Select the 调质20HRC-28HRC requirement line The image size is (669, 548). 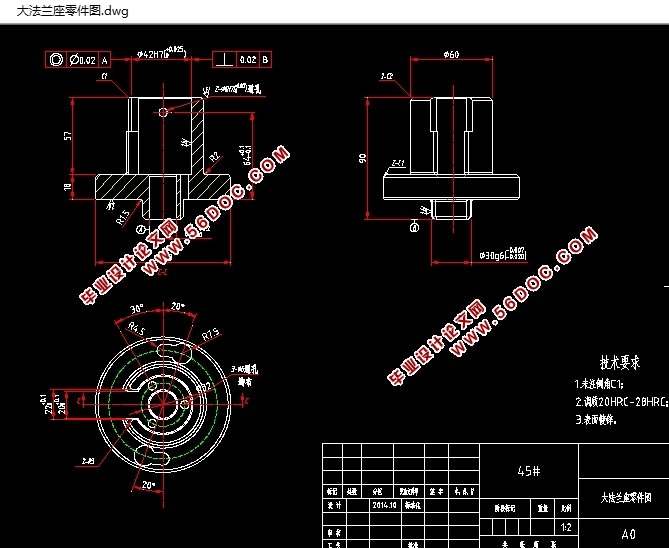click(619, 401)
